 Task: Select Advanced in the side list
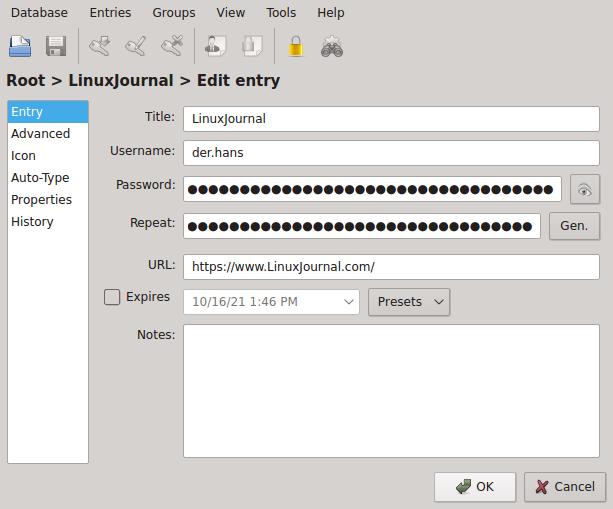(x=41, y=133)
